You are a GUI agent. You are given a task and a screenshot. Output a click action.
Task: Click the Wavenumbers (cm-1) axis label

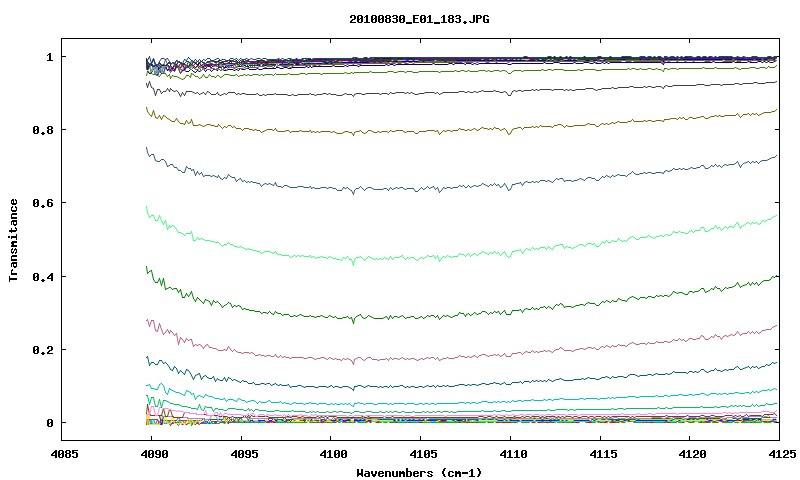(x=419, y=473)
